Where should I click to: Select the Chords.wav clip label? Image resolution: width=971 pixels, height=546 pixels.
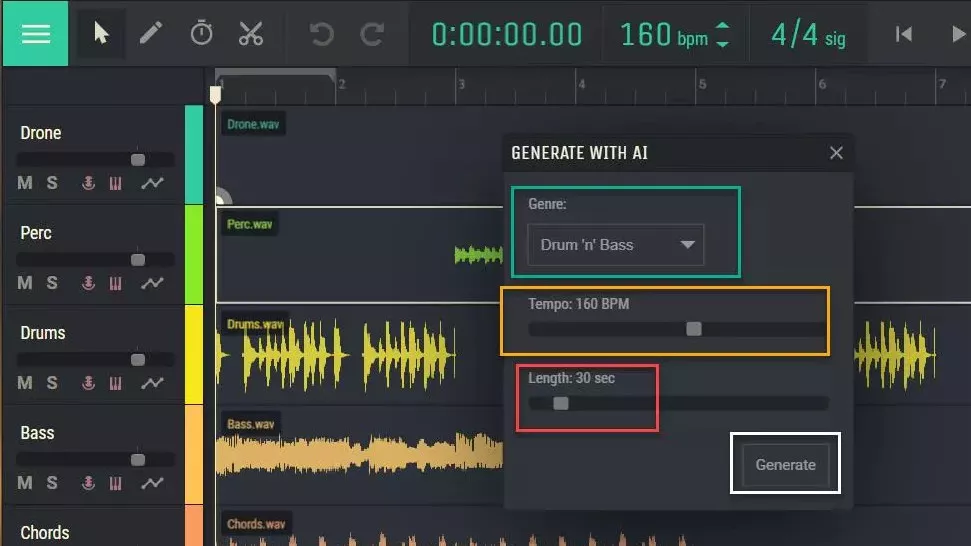click(x=256, y=524)
